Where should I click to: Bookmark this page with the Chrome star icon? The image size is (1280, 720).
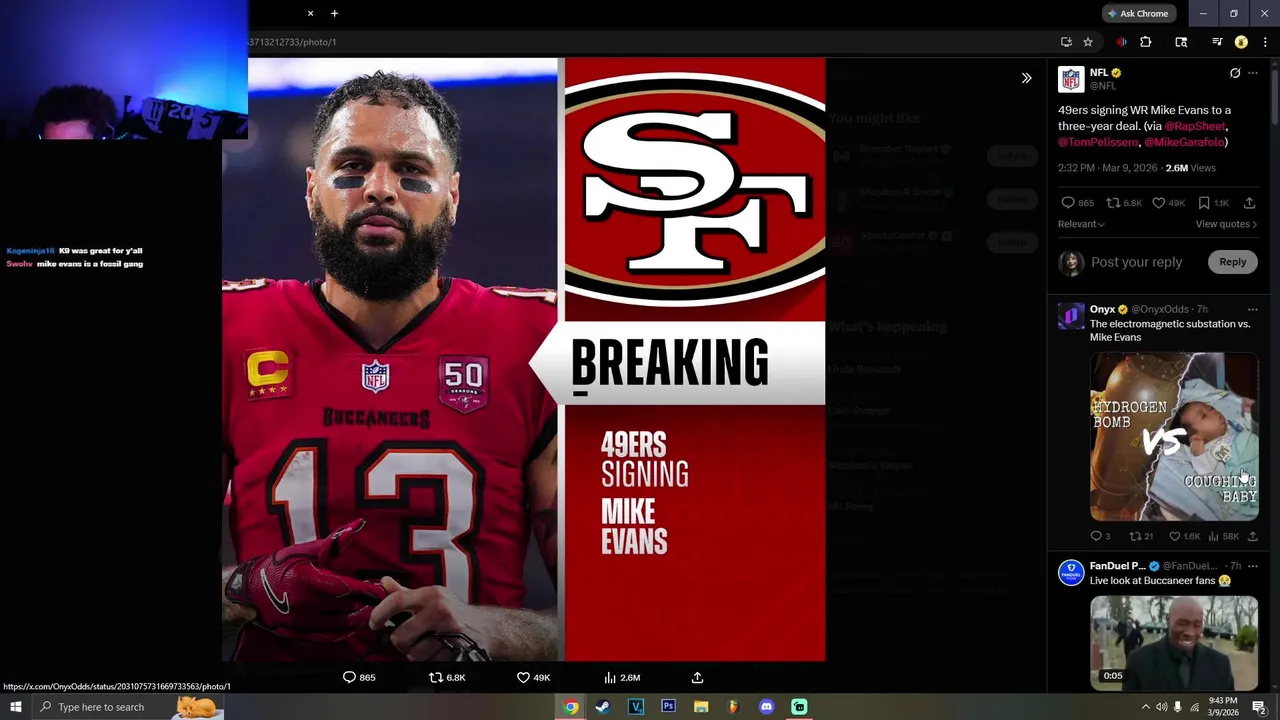(1088, 42)
